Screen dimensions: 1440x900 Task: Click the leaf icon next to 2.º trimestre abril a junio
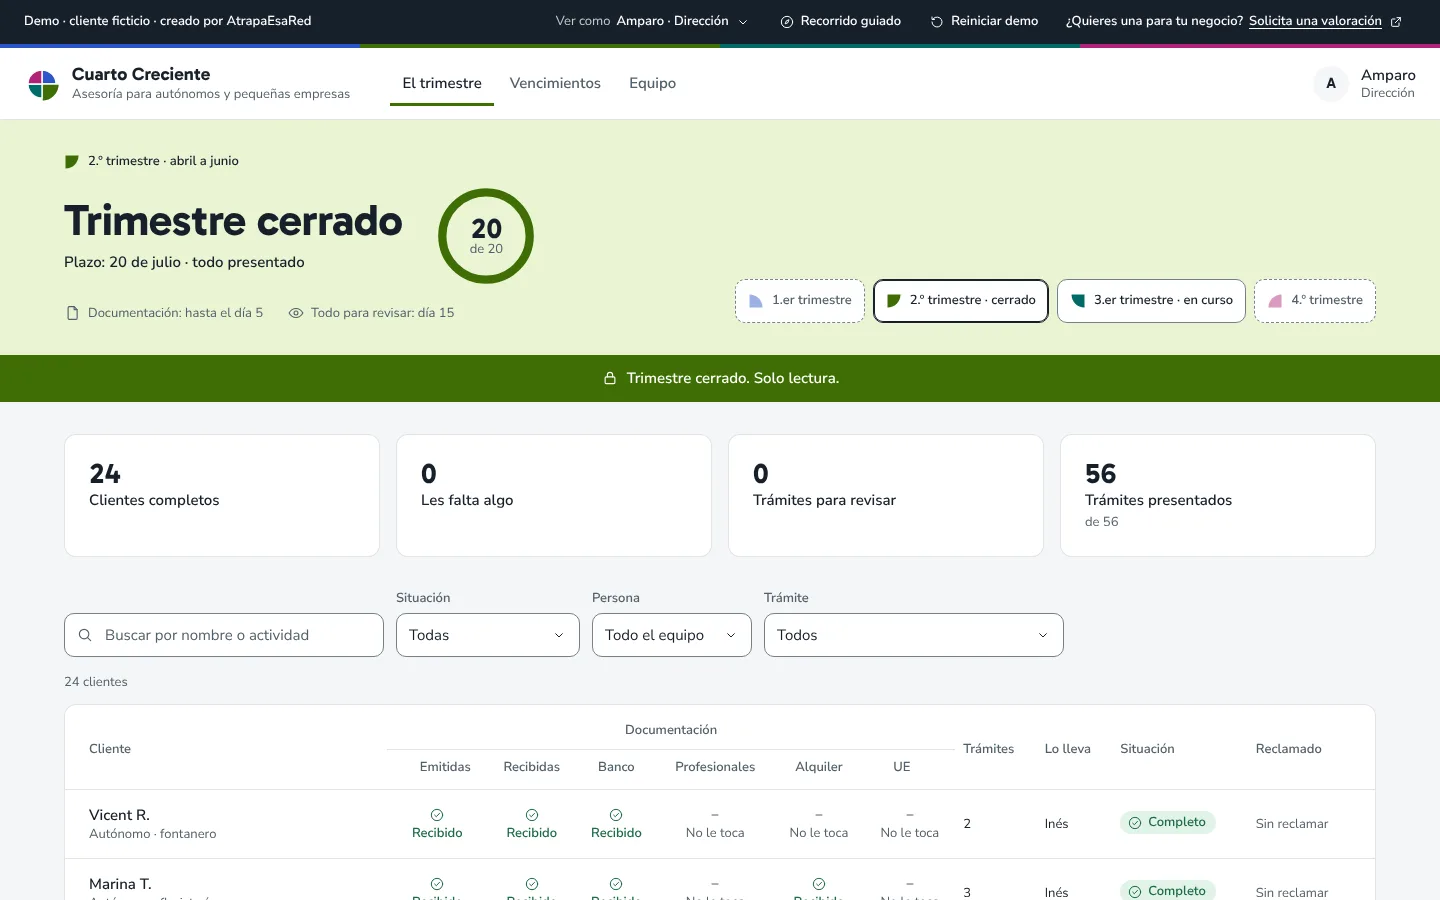(x=71, y=161)
